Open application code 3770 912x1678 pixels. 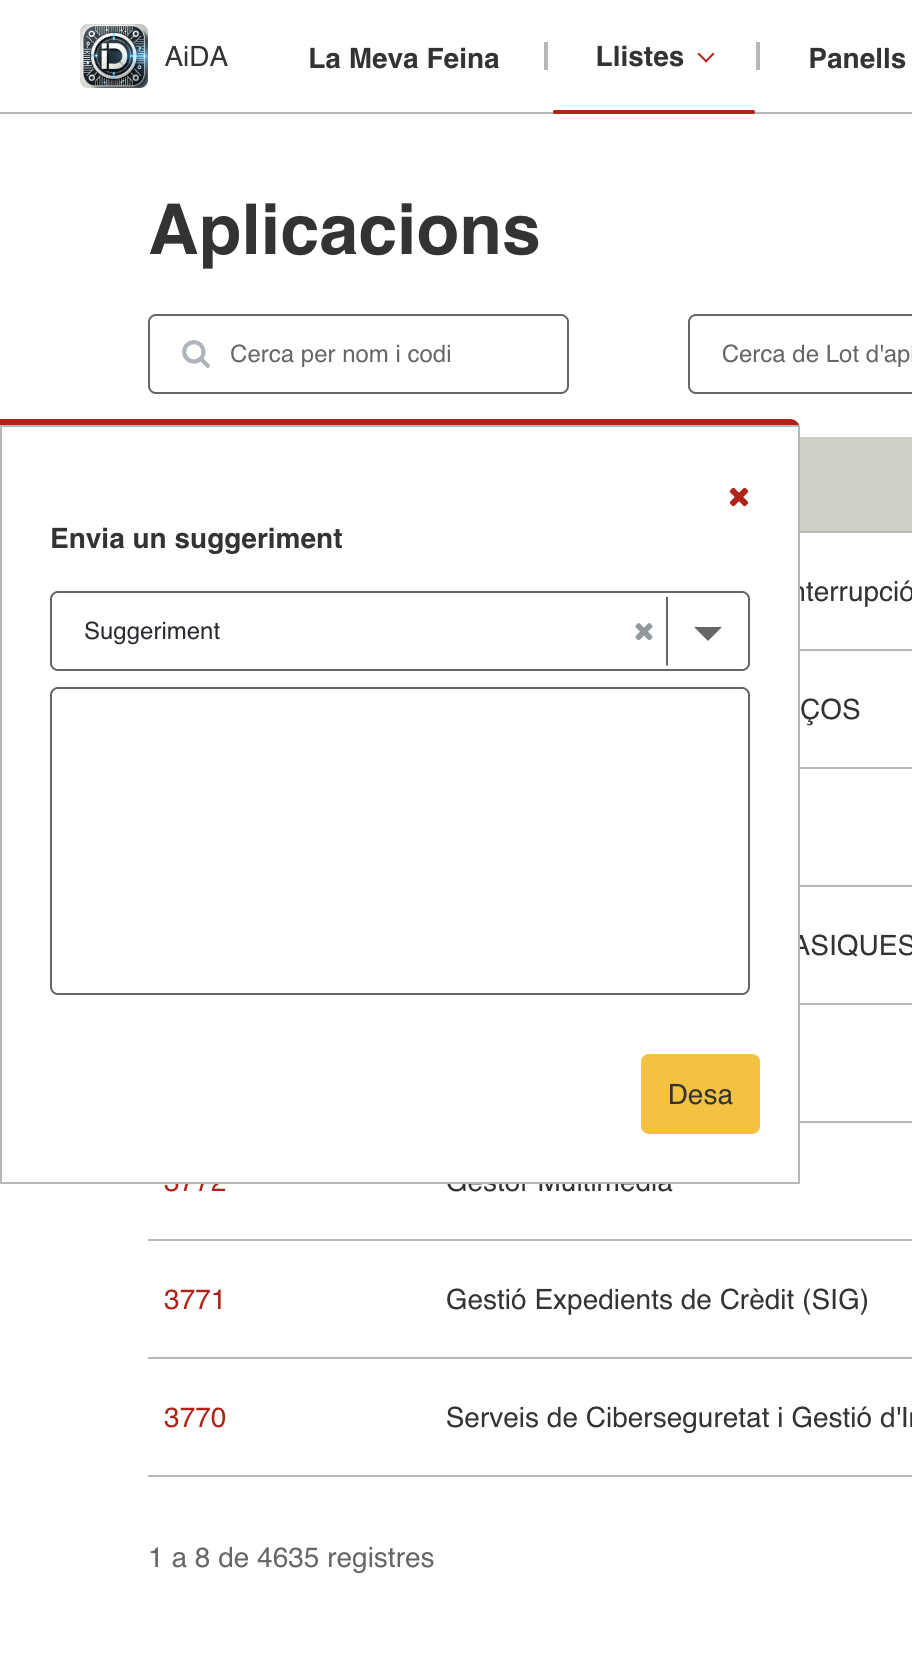(x=195, y=1418)
